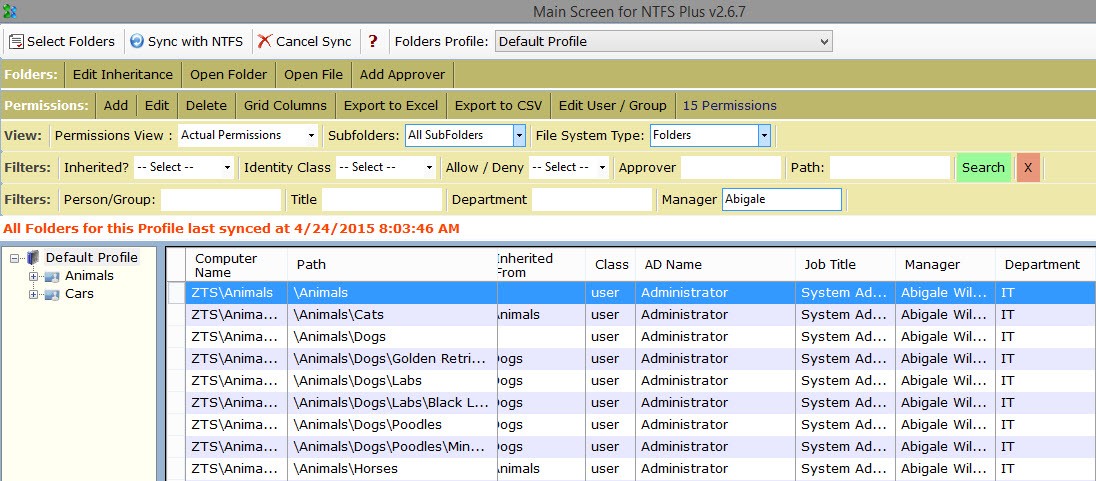Sort by Manager column header
This screenshot has height=481, width=1096.
point(945,265)
